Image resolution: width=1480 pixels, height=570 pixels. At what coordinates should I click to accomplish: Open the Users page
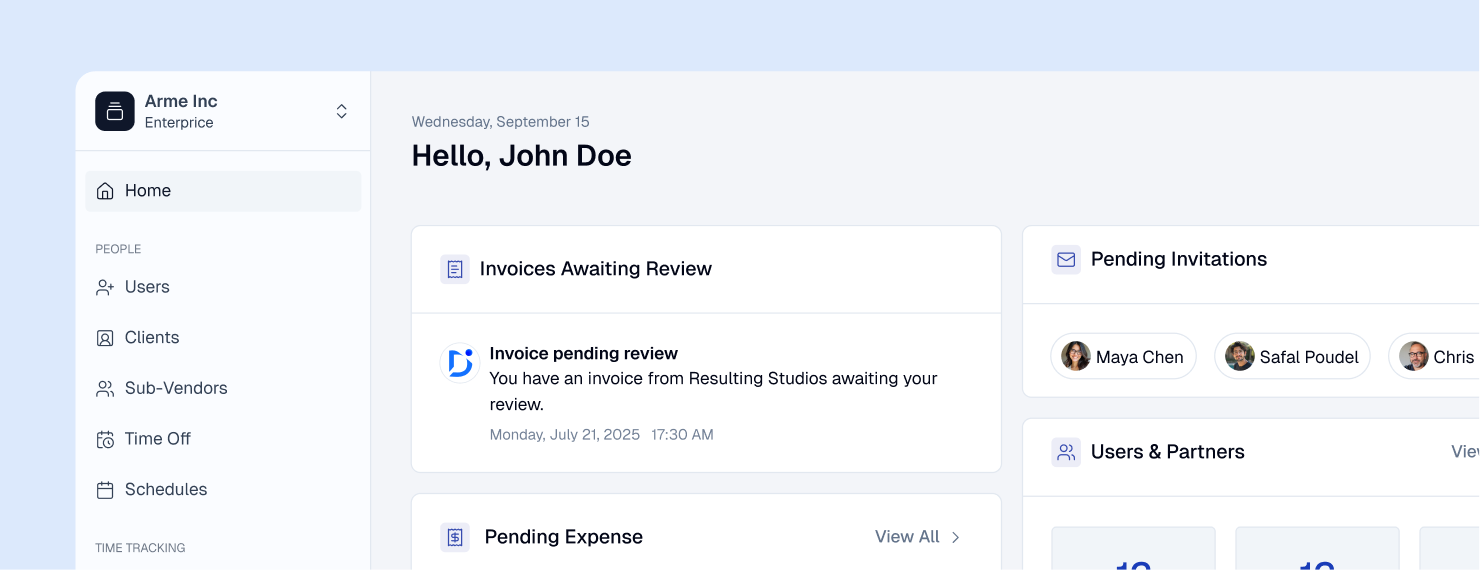click(147, 287)
